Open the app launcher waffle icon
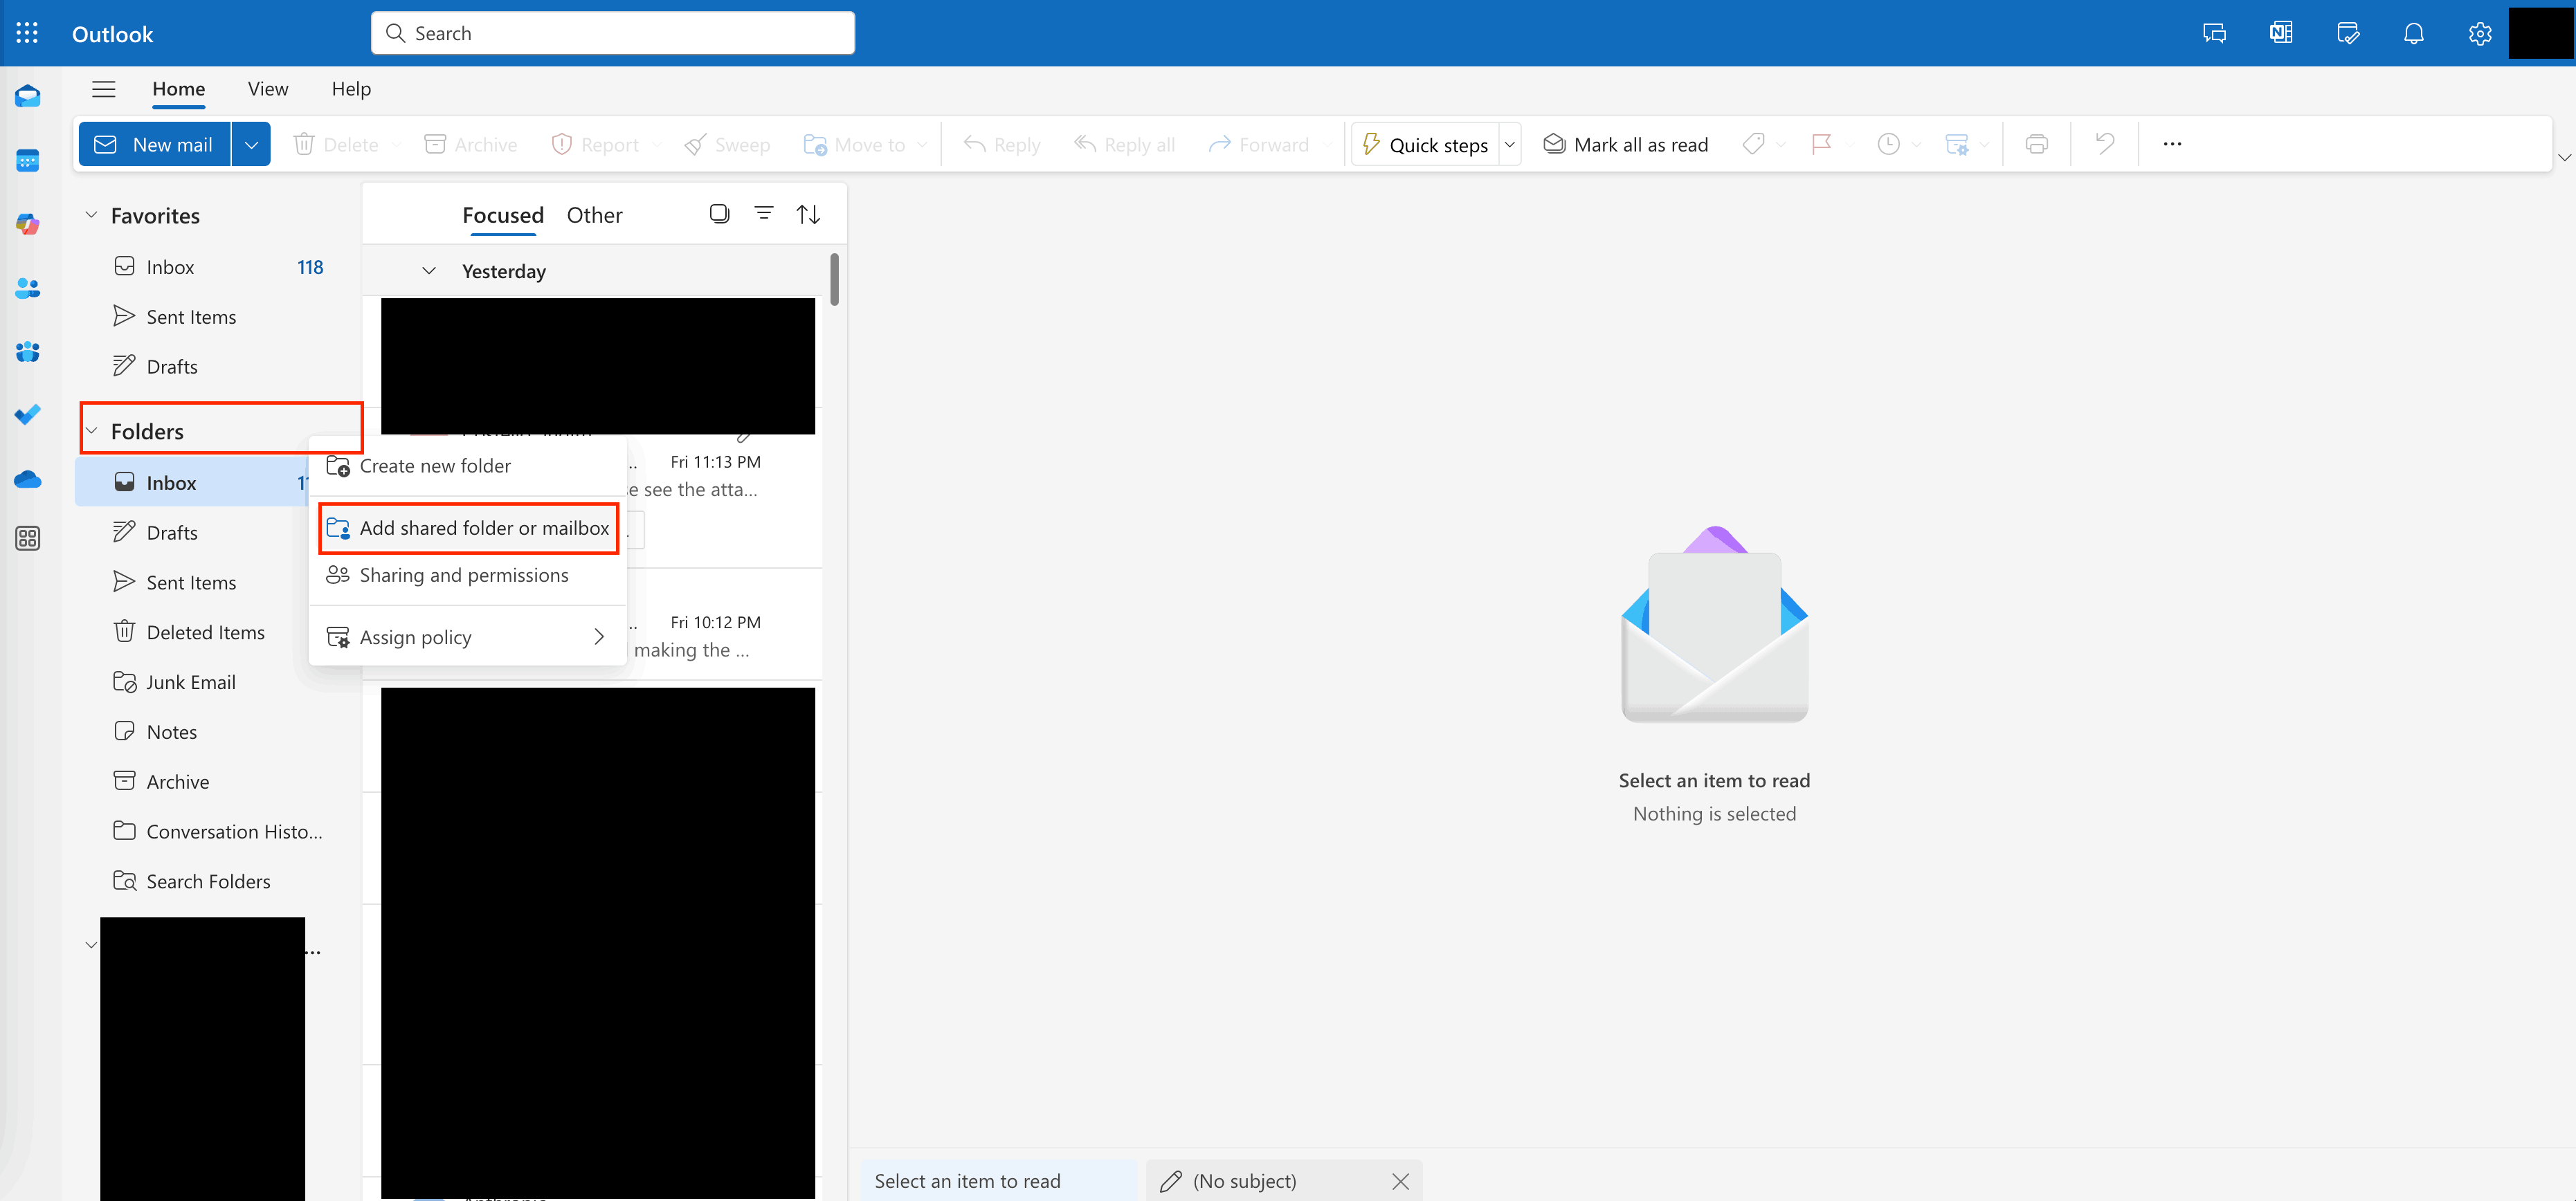2576x1201 pixels. (x=27, y=33)
